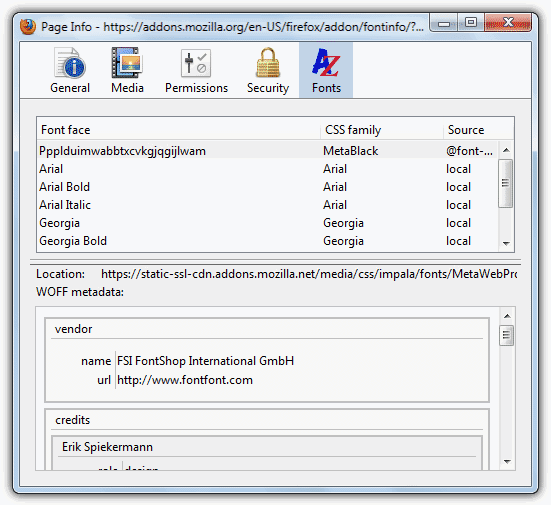Click the MetaBlack CSS family cell

[350, 151]
